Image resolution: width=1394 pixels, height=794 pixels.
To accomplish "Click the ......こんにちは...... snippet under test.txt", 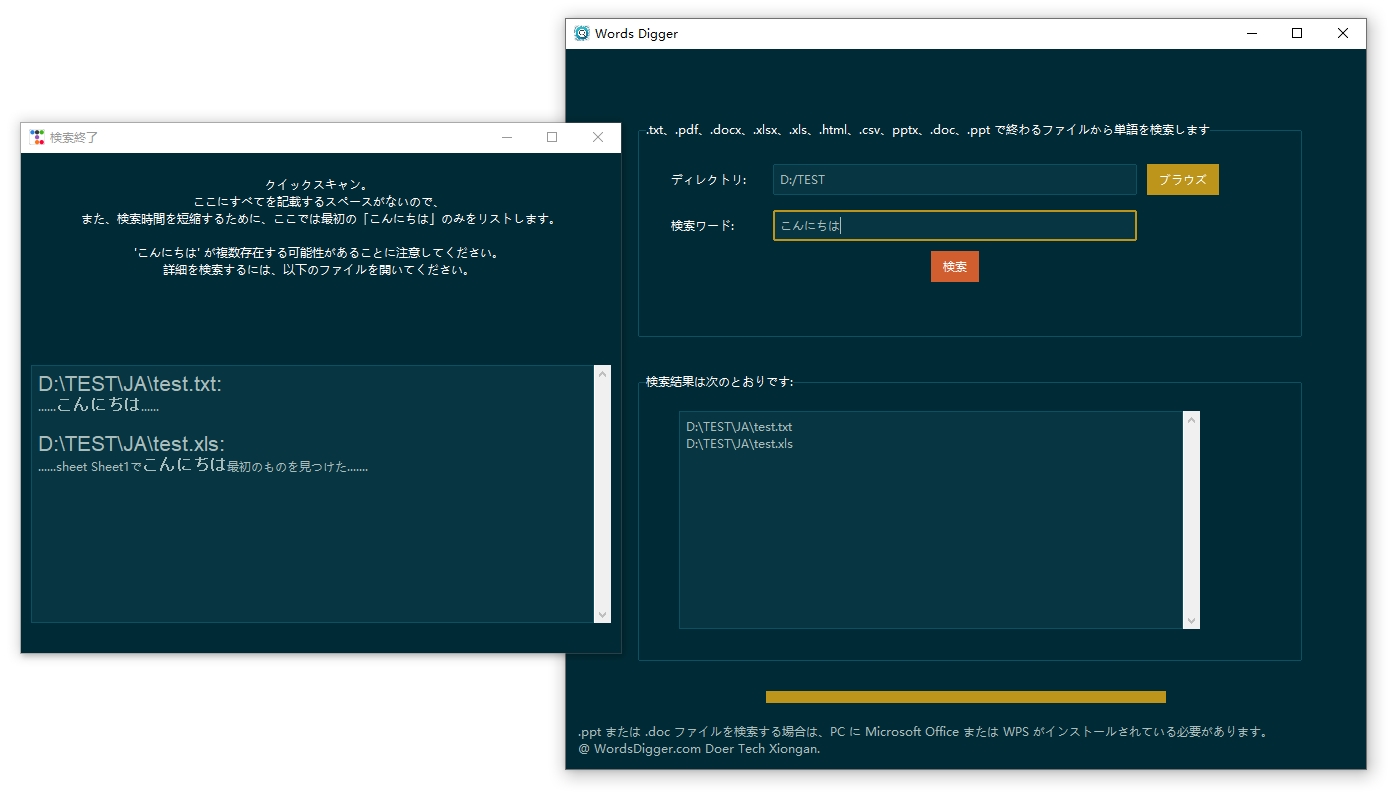I will click(99, 406).
